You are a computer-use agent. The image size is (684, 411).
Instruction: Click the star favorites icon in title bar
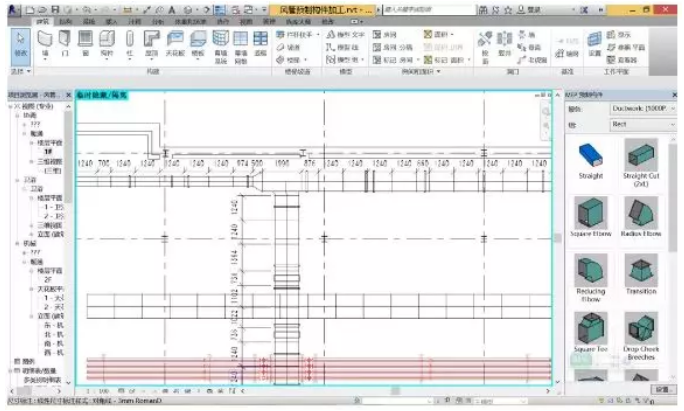pos(508,10)
